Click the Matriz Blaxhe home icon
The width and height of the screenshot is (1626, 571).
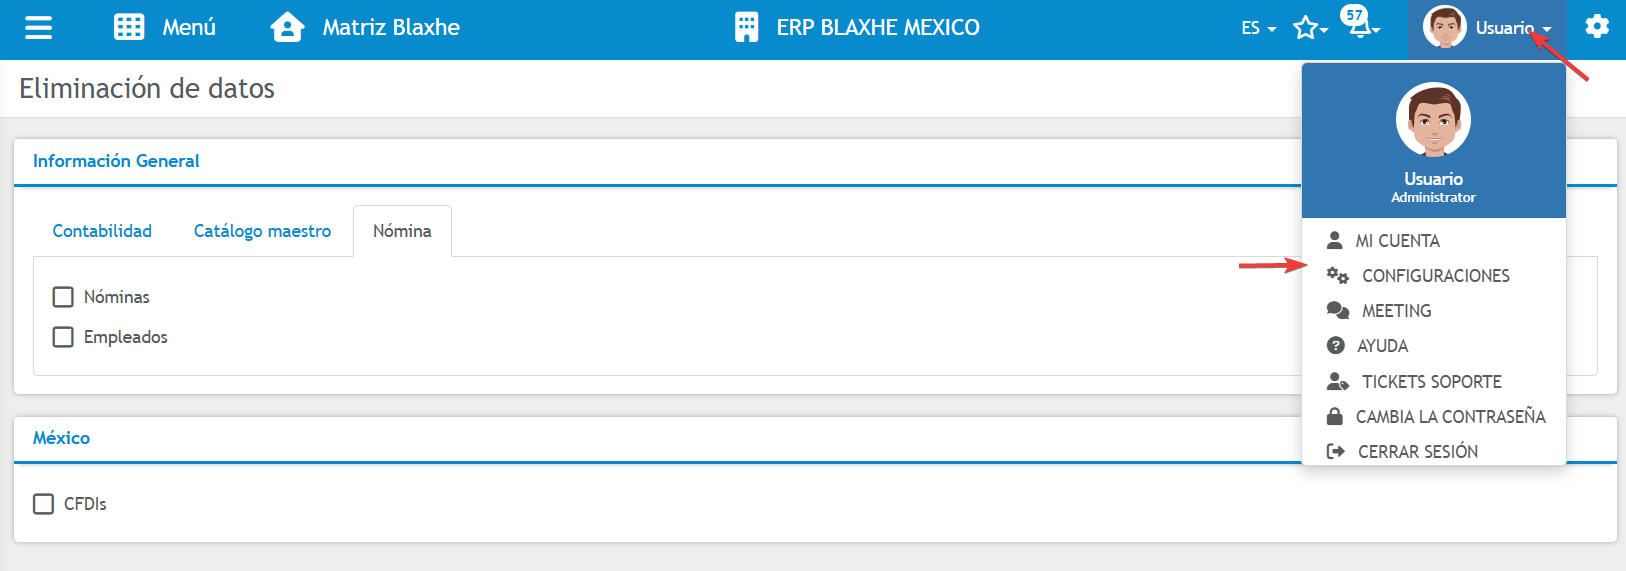click(287, 27)
